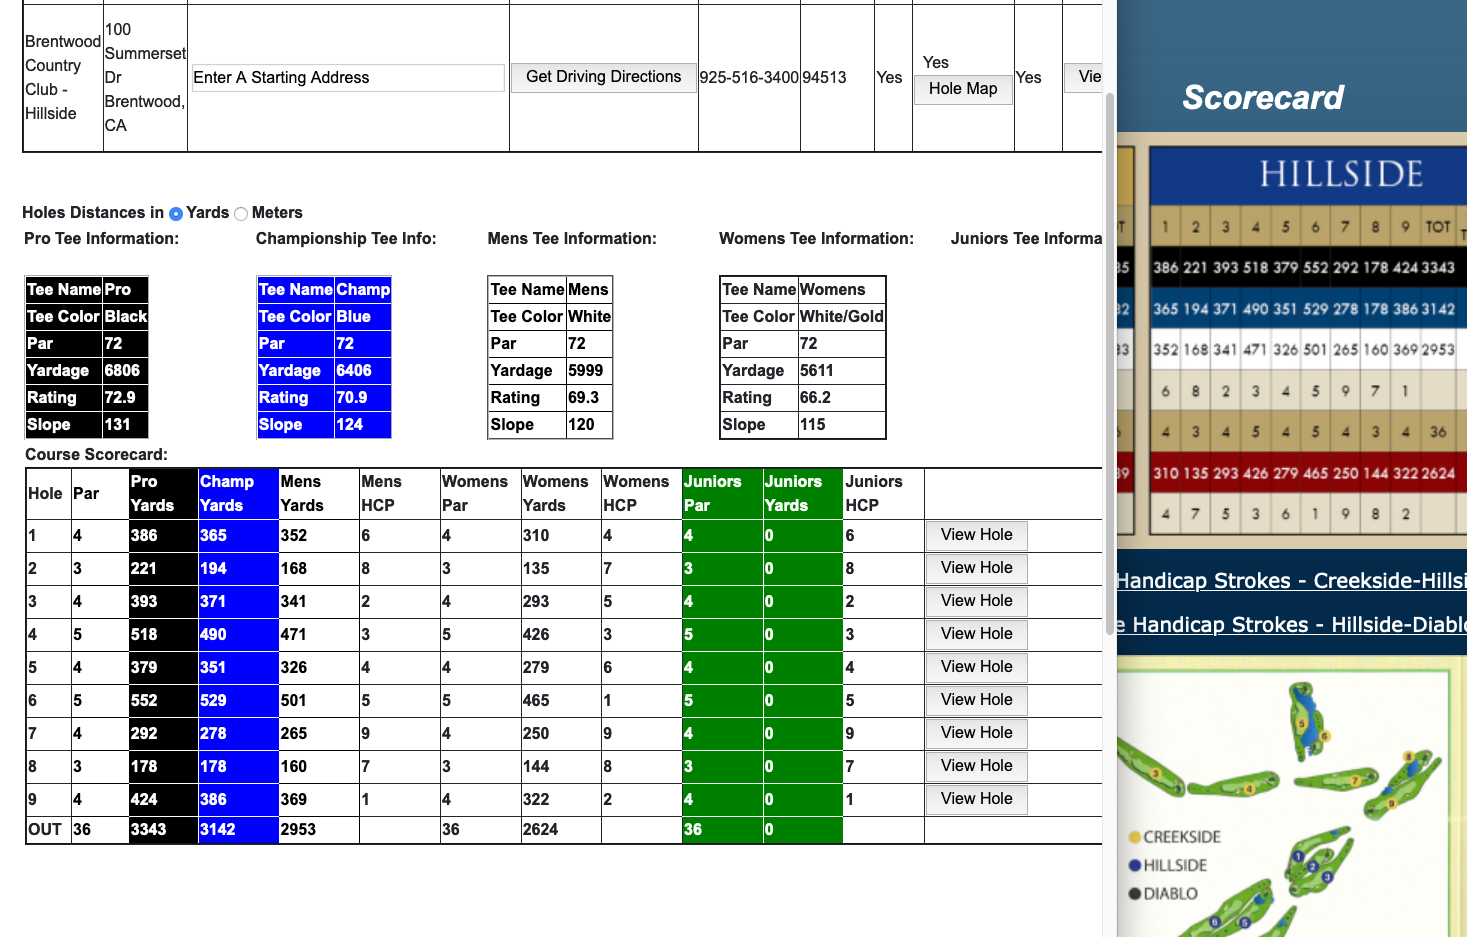Click Pro rating value 72.9
Screen dimensions: 1467x937
pyautogui.click(x=120, y=398)
